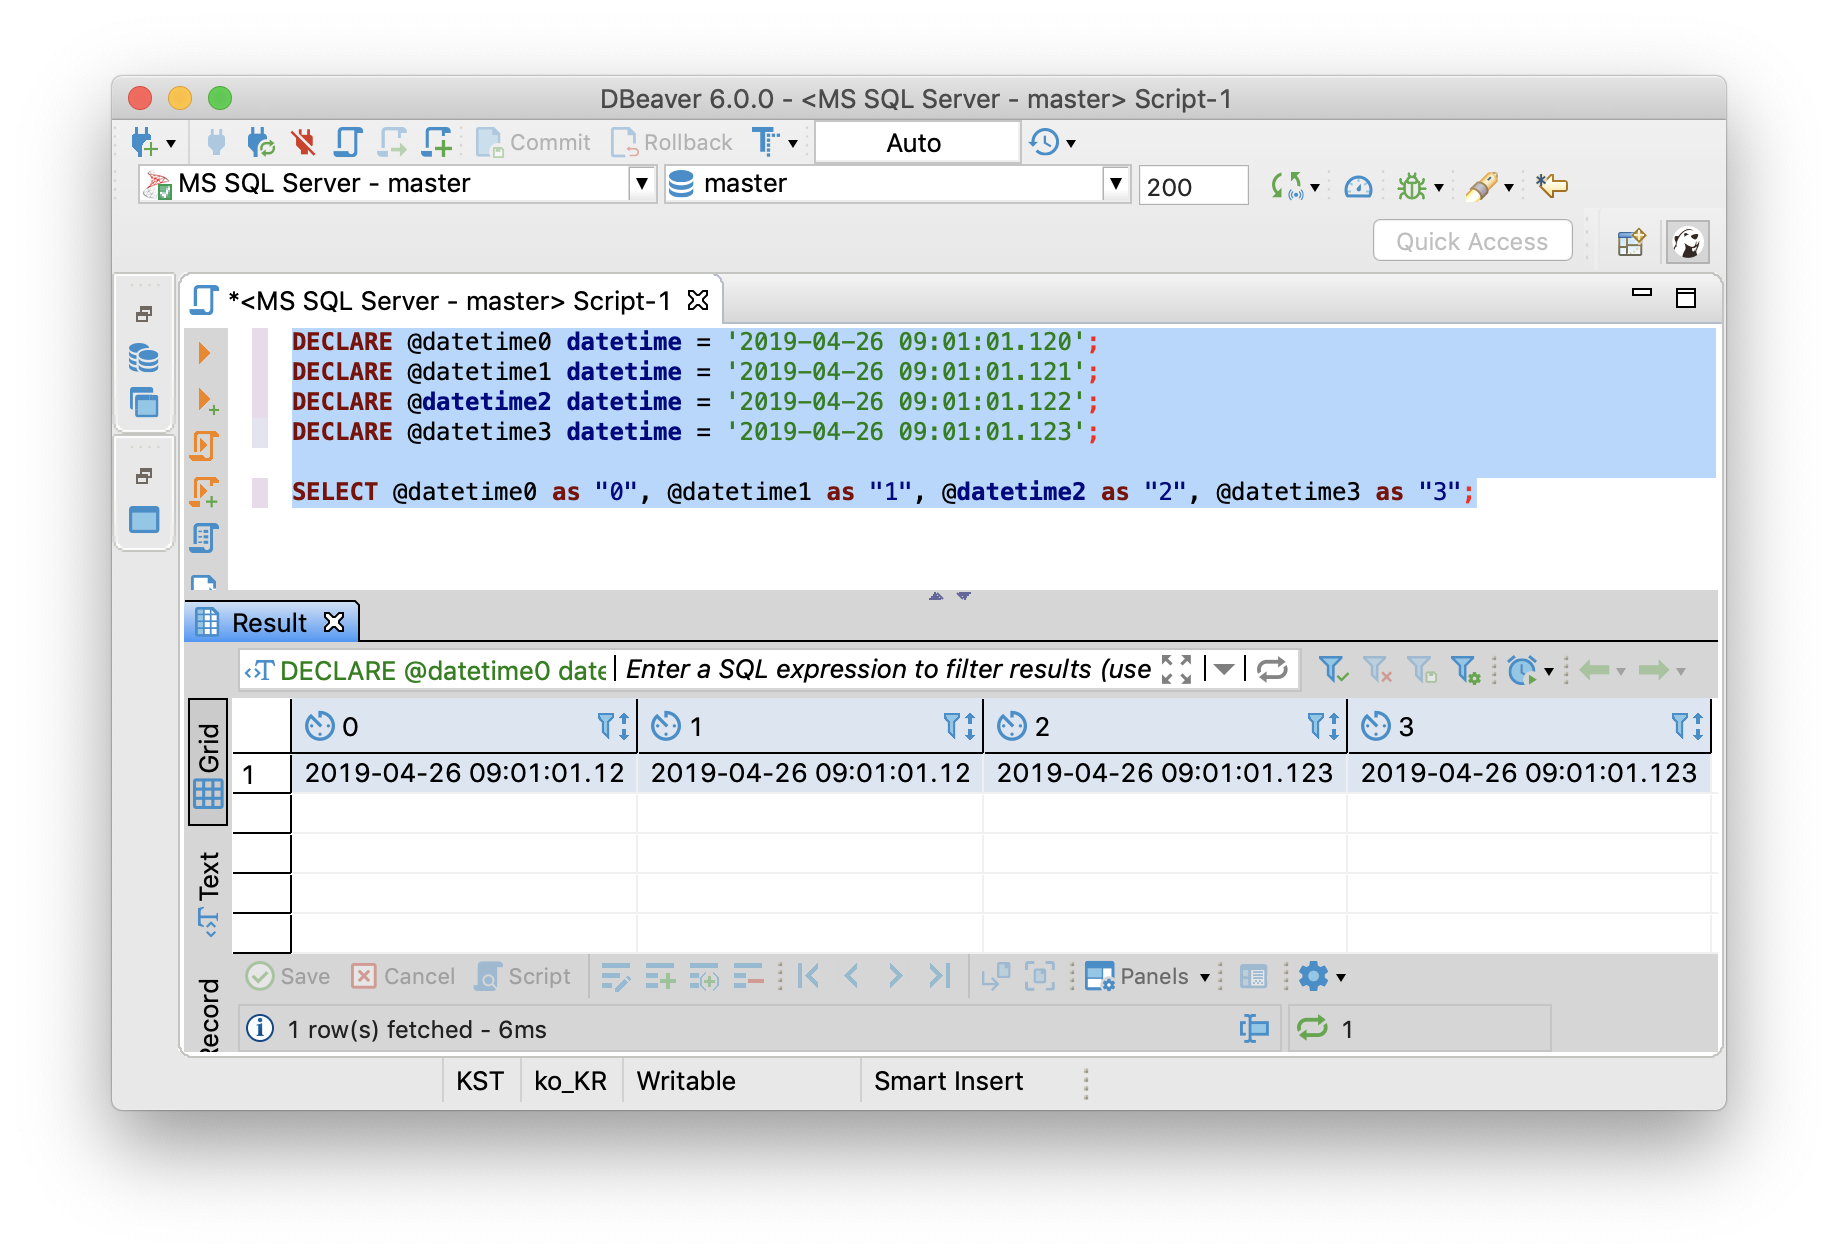Image resolution: width=1838 pixels, height=1258 pixels.
Task: Click the execute script in separate tabs icon
Action: pos(205,492)
